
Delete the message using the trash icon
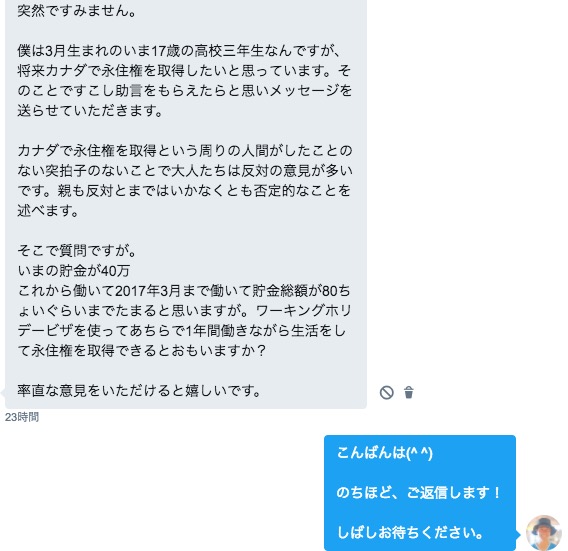[409, 392]
